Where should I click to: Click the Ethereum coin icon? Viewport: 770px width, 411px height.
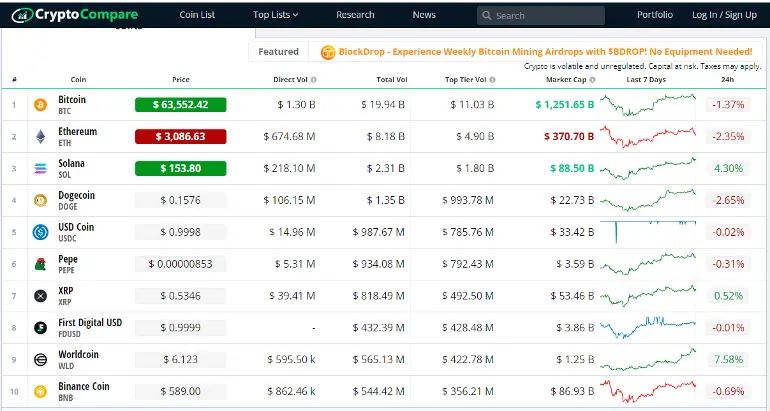coord(41,136)
